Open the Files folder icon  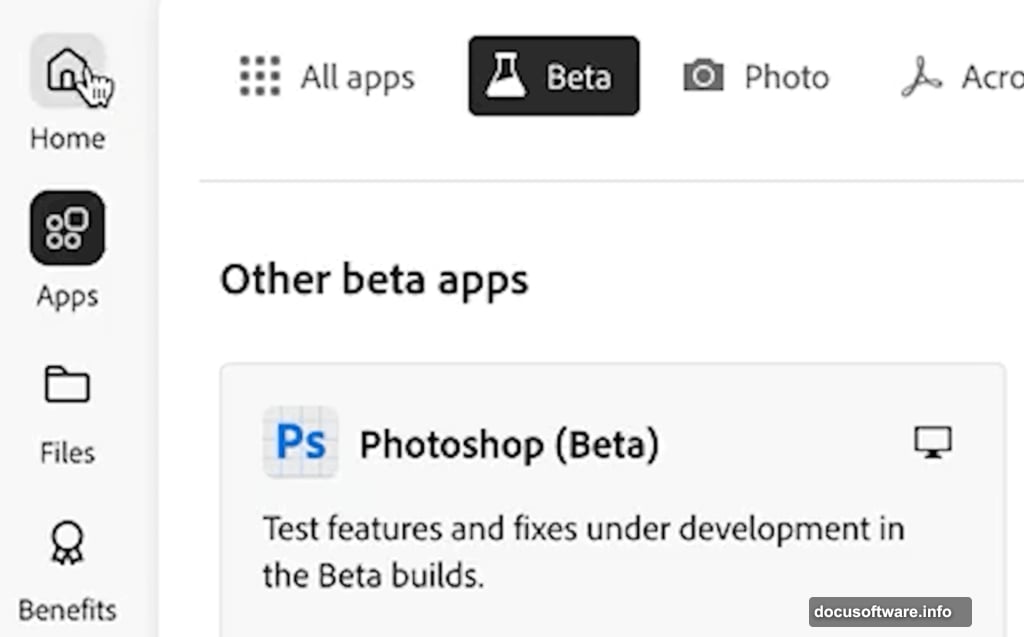(x=67, y=385)
